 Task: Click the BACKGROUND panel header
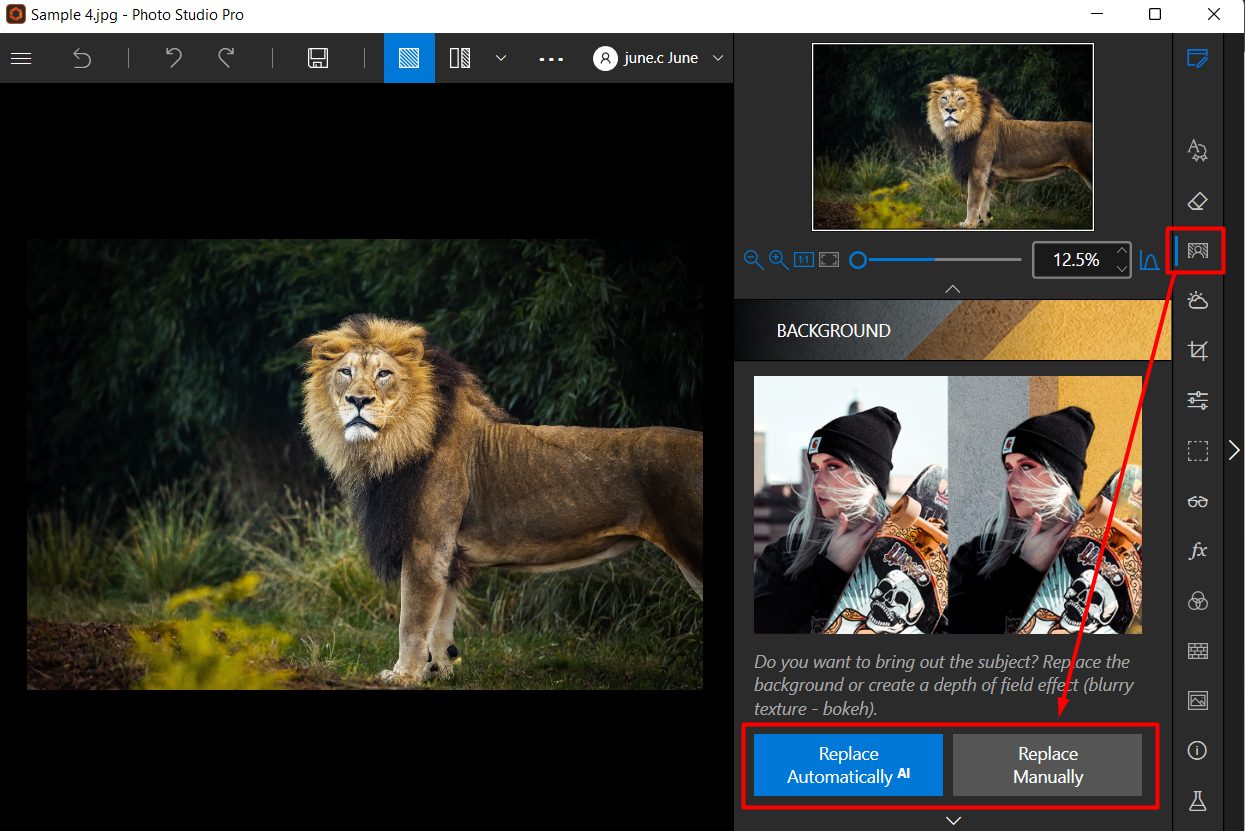(953, 330)
